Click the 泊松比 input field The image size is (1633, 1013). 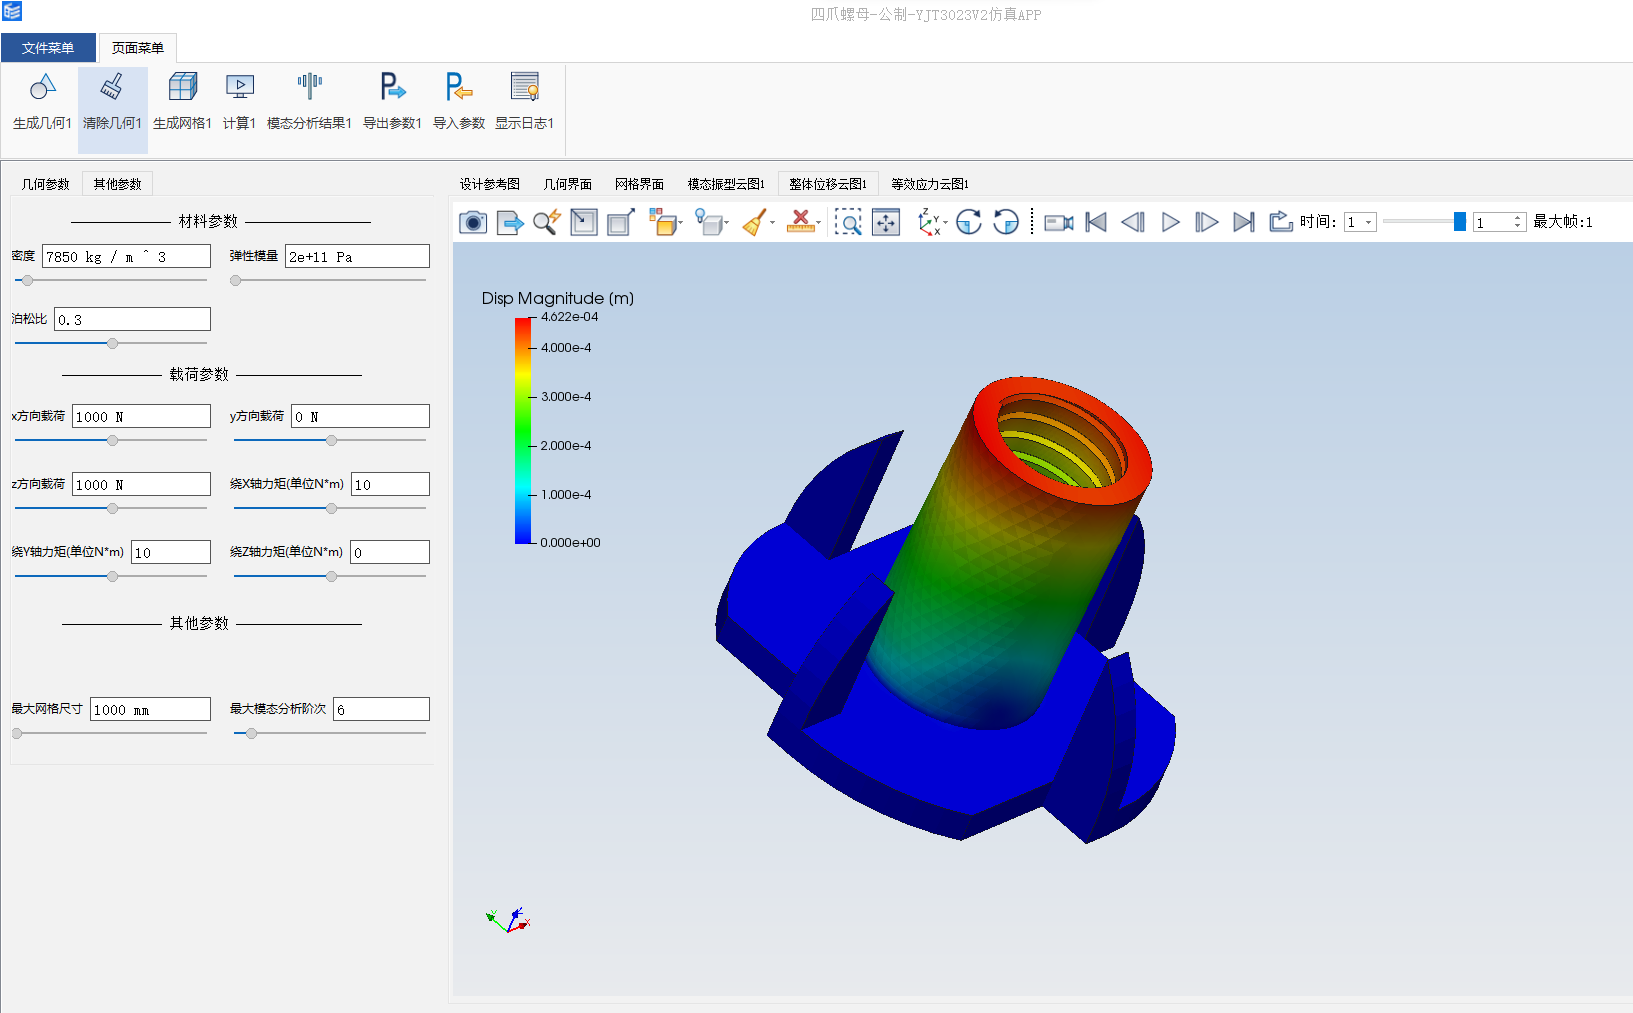point(132,320)
